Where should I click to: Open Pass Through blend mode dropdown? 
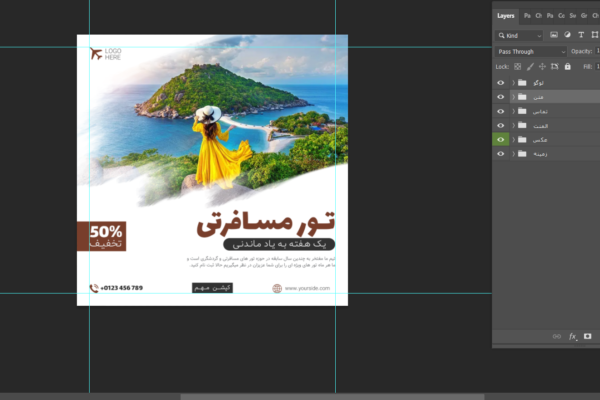[531, 51]
